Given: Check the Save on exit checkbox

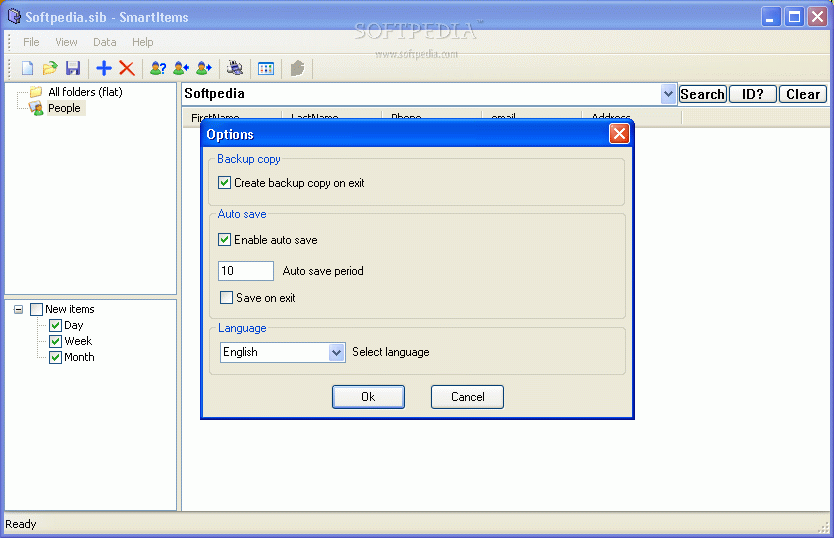Looking at the screenshot, I should (x=227, y=297).
